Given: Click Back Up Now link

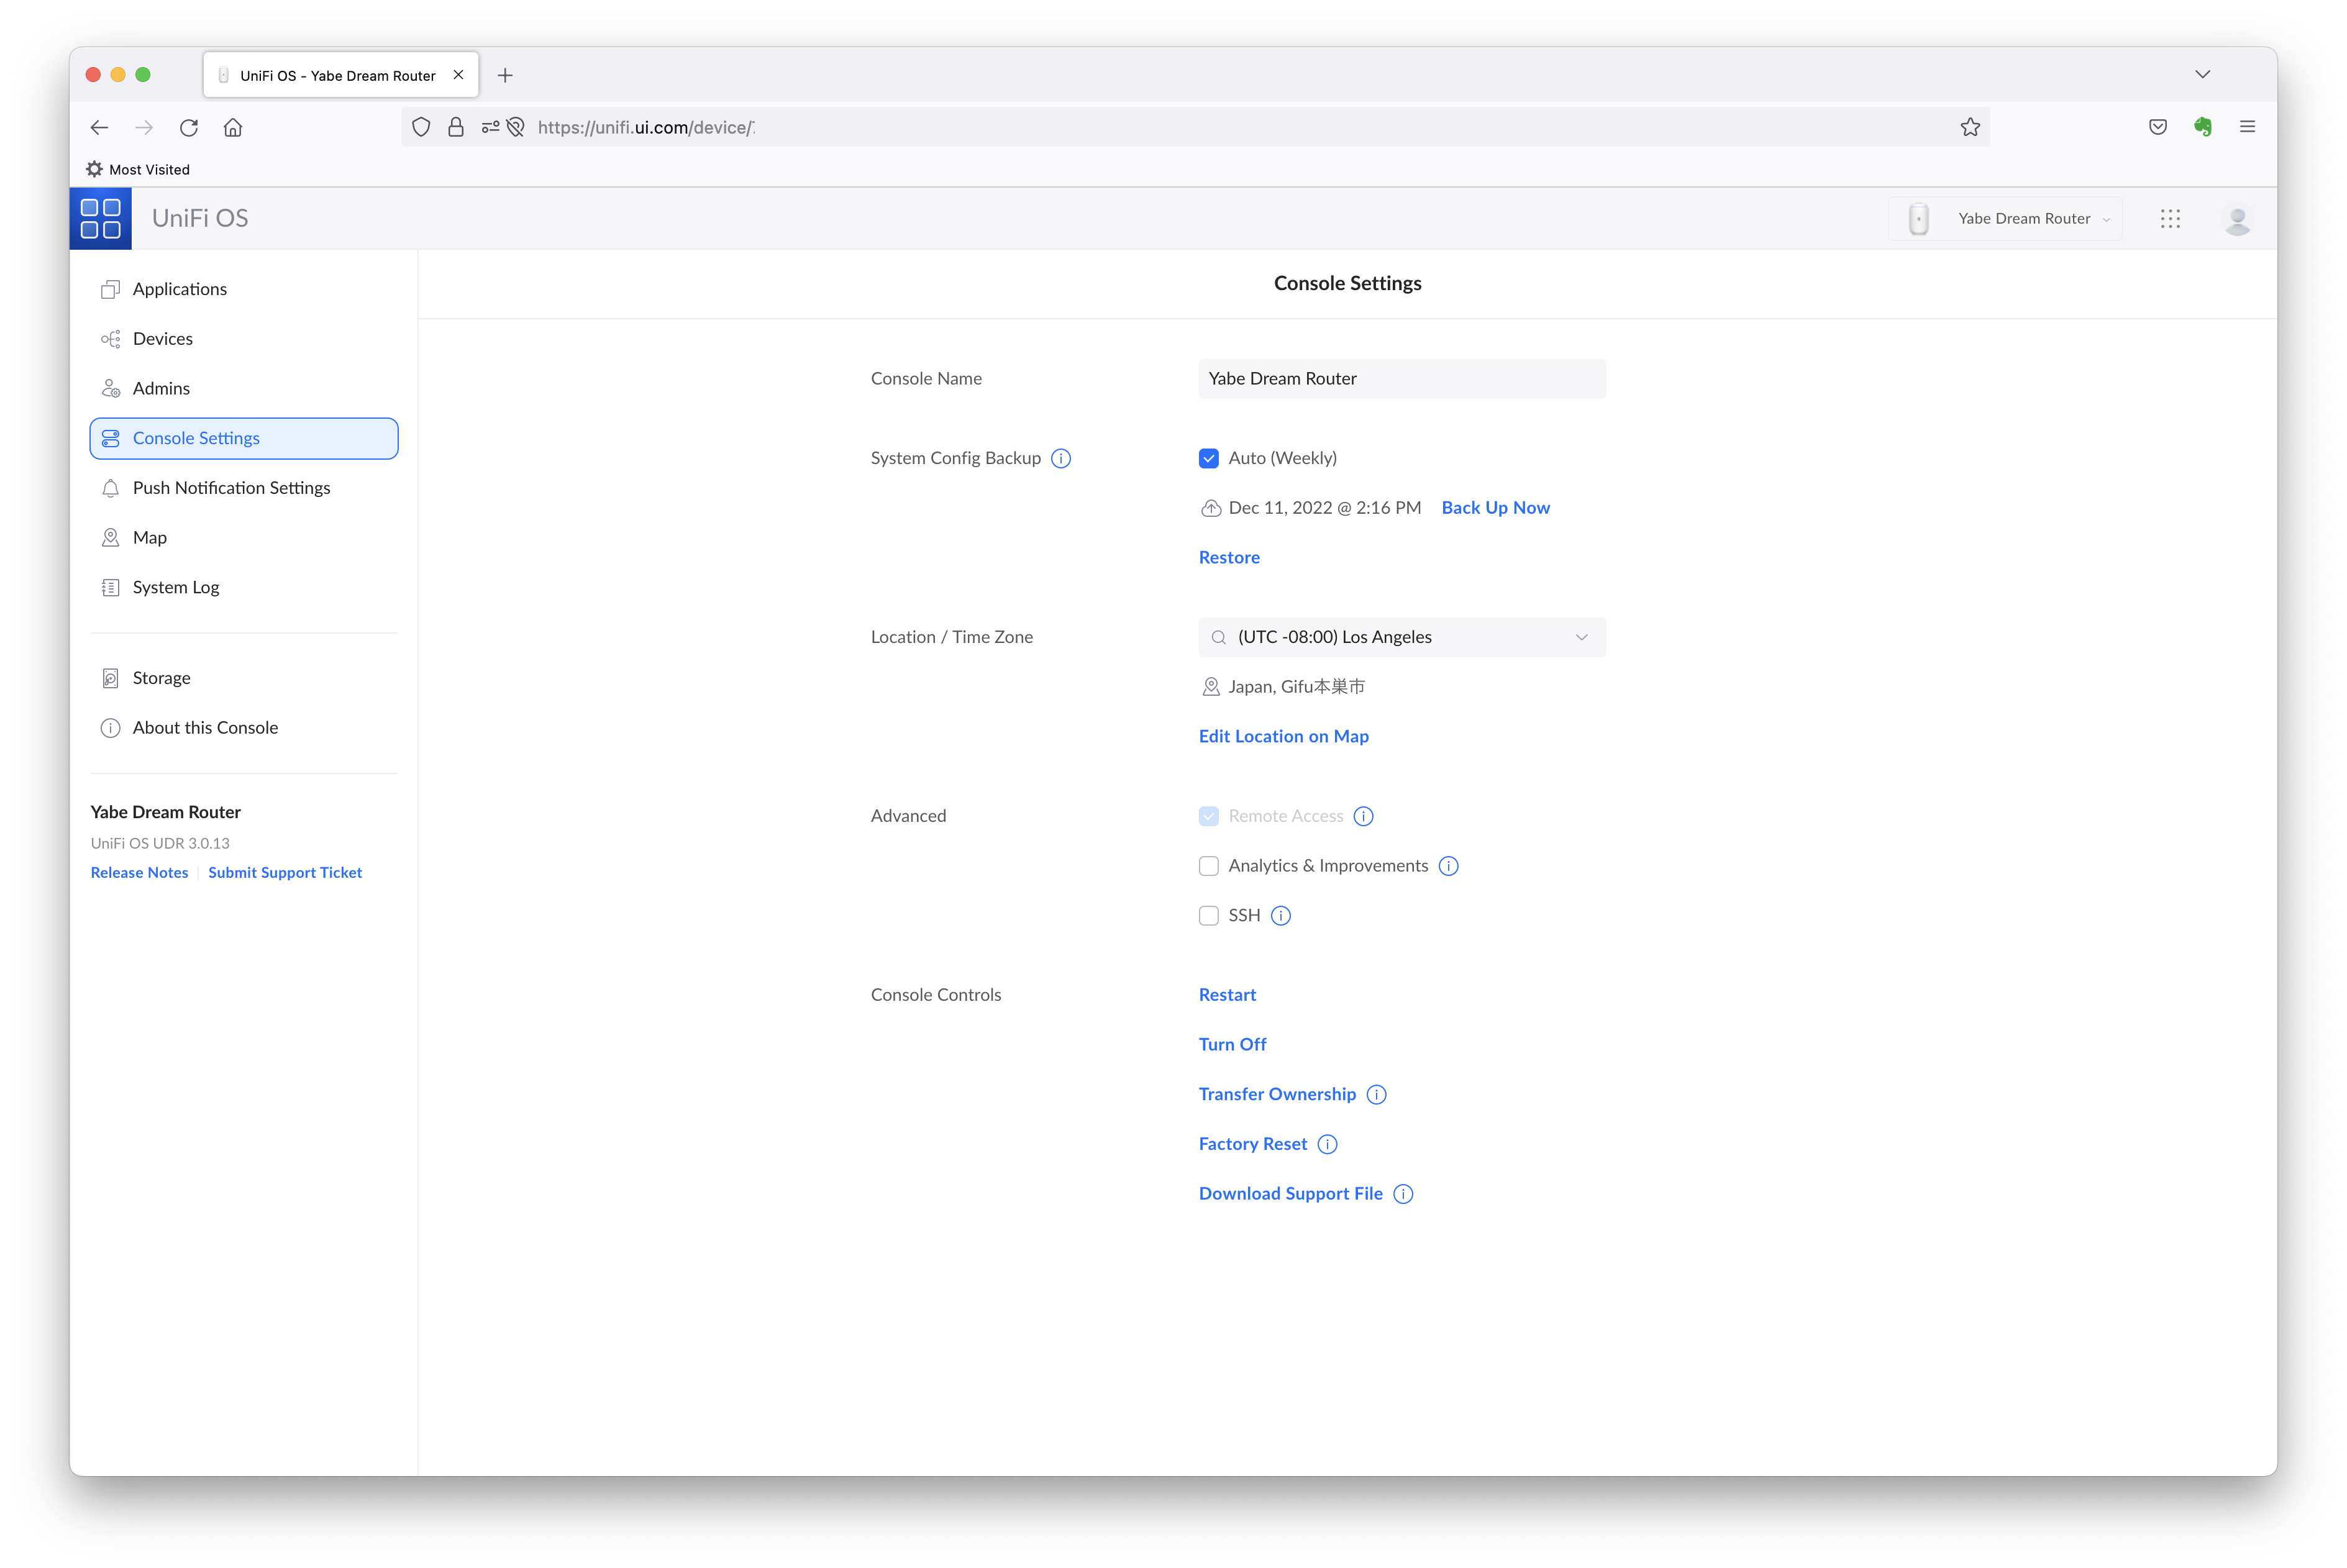Looking at the screenshot, I should (1495, 508).
